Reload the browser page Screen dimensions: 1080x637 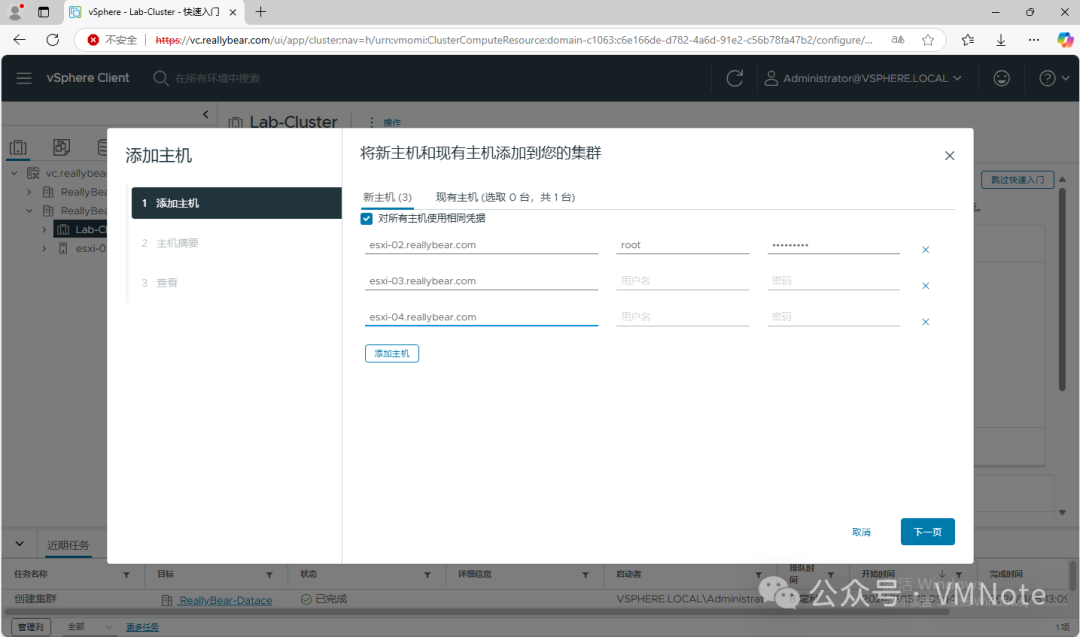point(52,40)
